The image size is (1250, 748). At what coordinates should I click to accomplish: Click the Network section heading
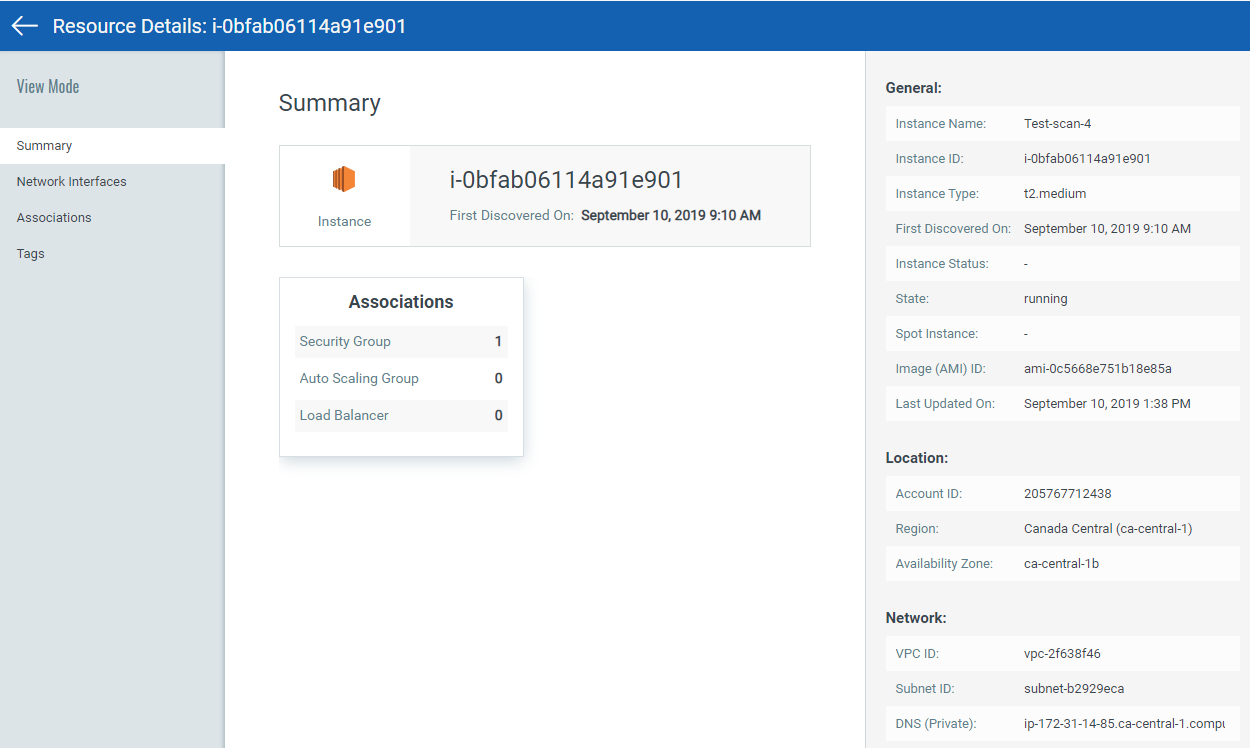point(916,618)
